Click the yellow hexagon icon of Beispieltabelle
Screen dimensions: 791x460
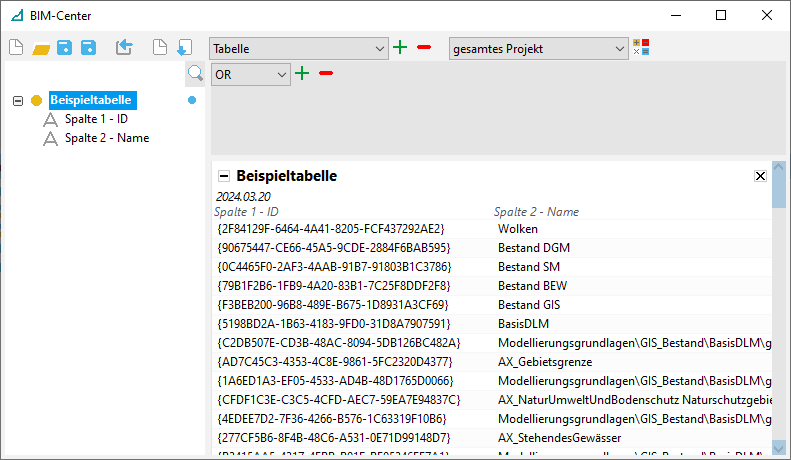[37, 100]
